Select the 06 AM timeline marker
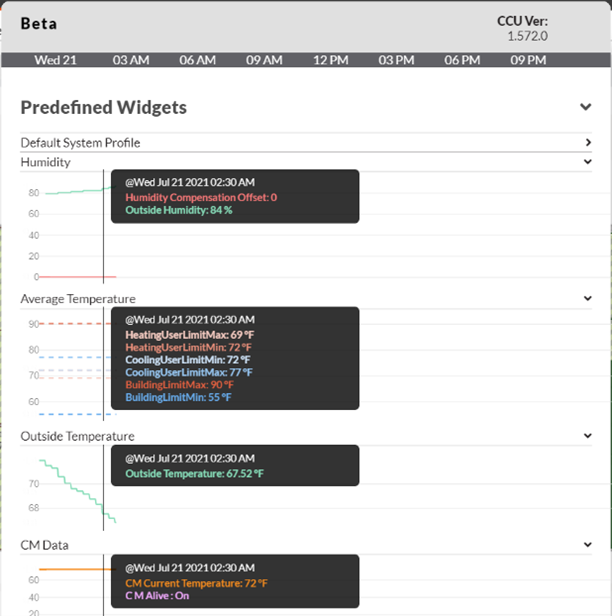Viewport: 612px width, 616px height. pos(198,60)
